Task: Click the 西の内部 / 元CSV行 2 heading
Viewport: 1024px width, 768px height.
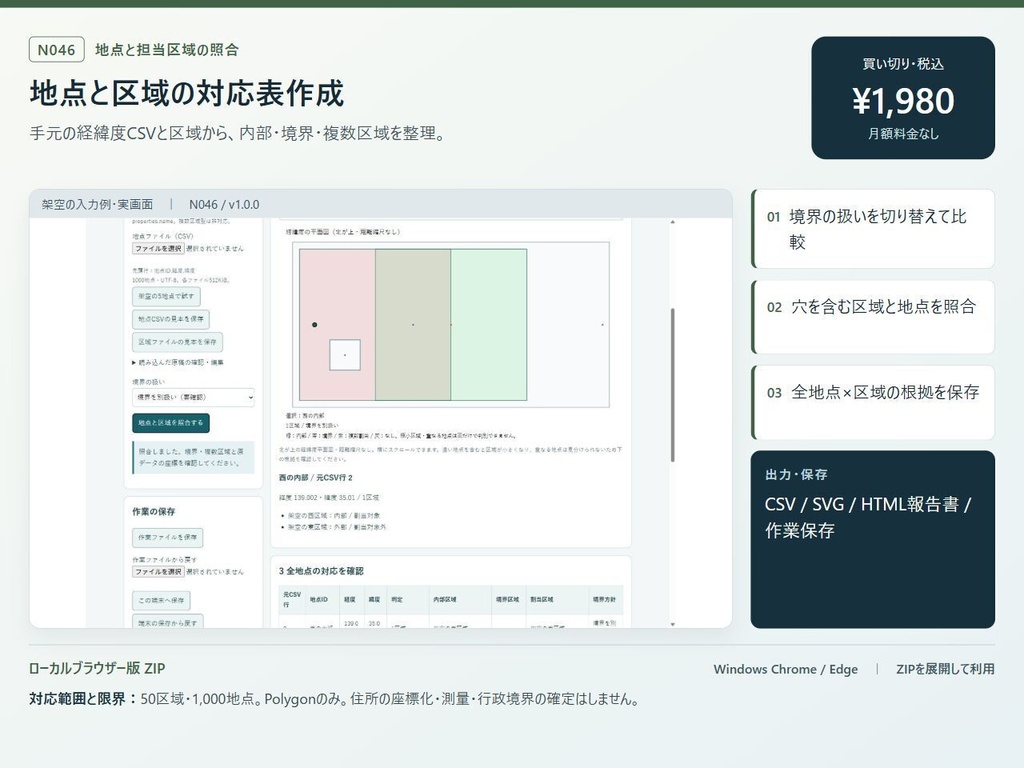Action: click(x=315, y=477)
